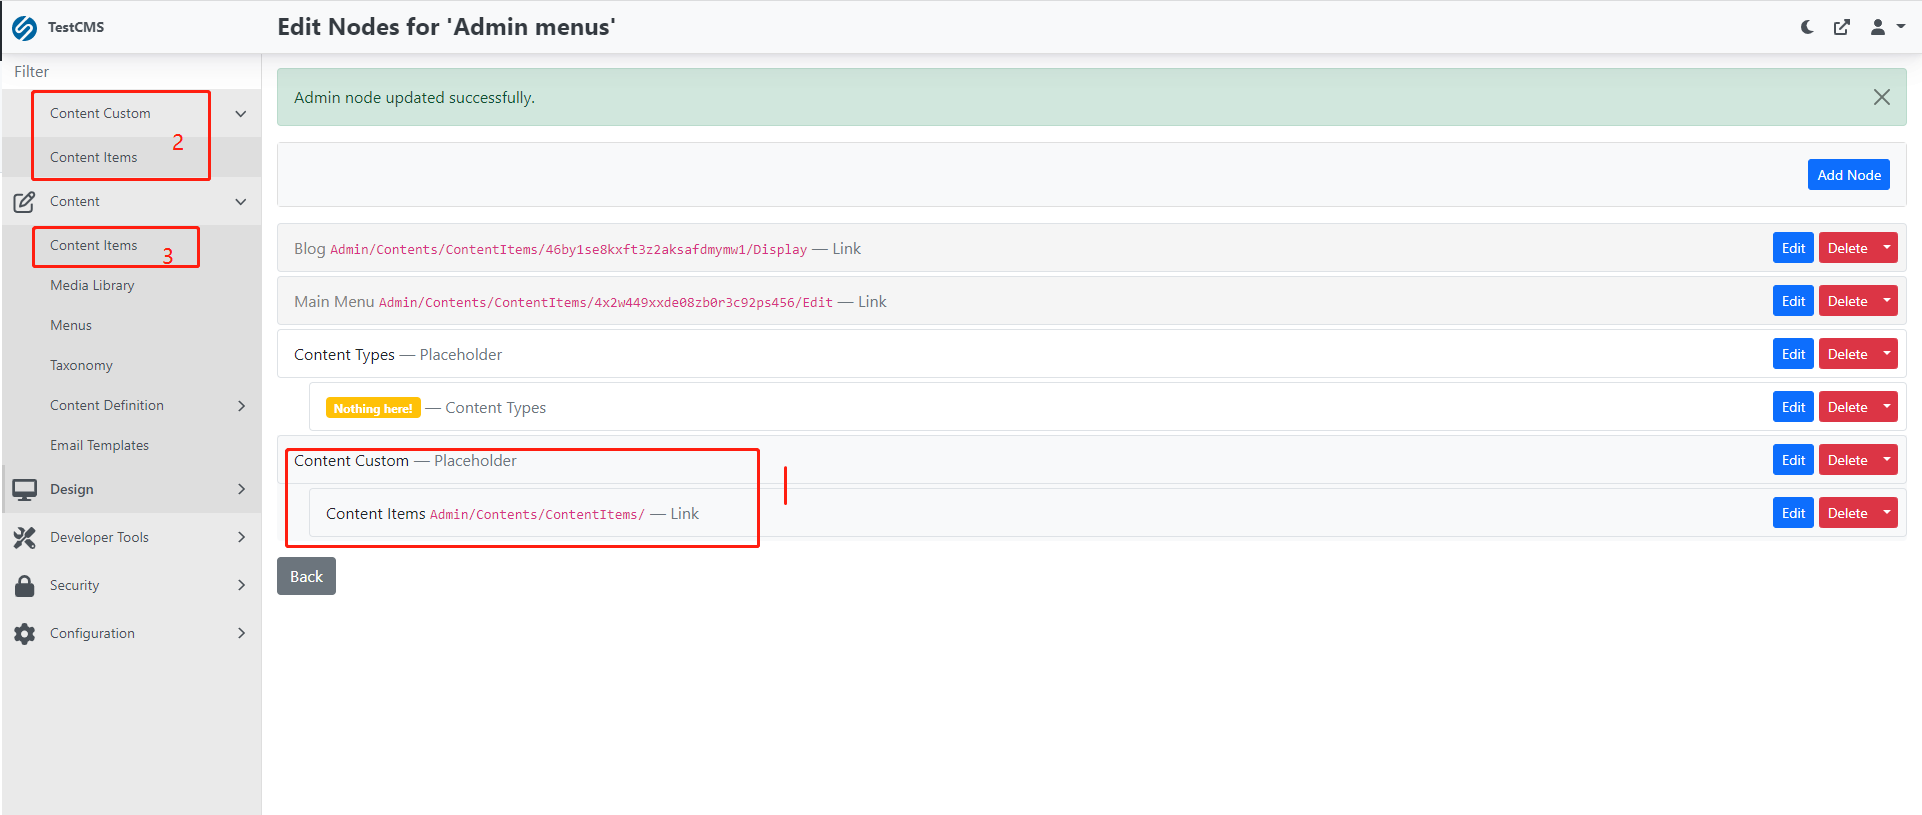Edit the Content Custom placeholder node
Viewport: 1922px width, 815px height.
(x=1793, y=460)
